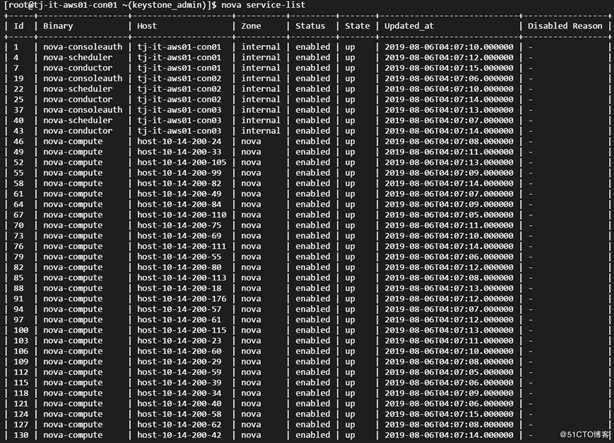Click enabled status in the Id 46 row
This screenshot has width=614, height=443.
(x=312, y=141)
